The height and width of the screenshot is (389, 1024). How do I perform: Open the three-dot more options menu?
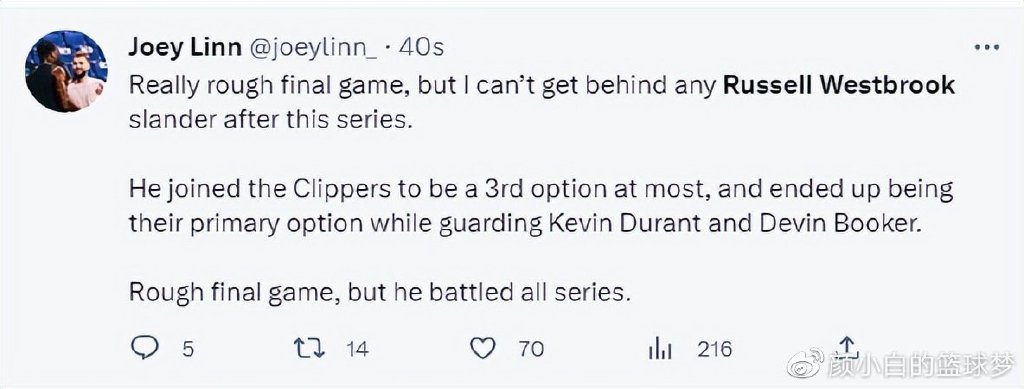[x=986, y=47]
